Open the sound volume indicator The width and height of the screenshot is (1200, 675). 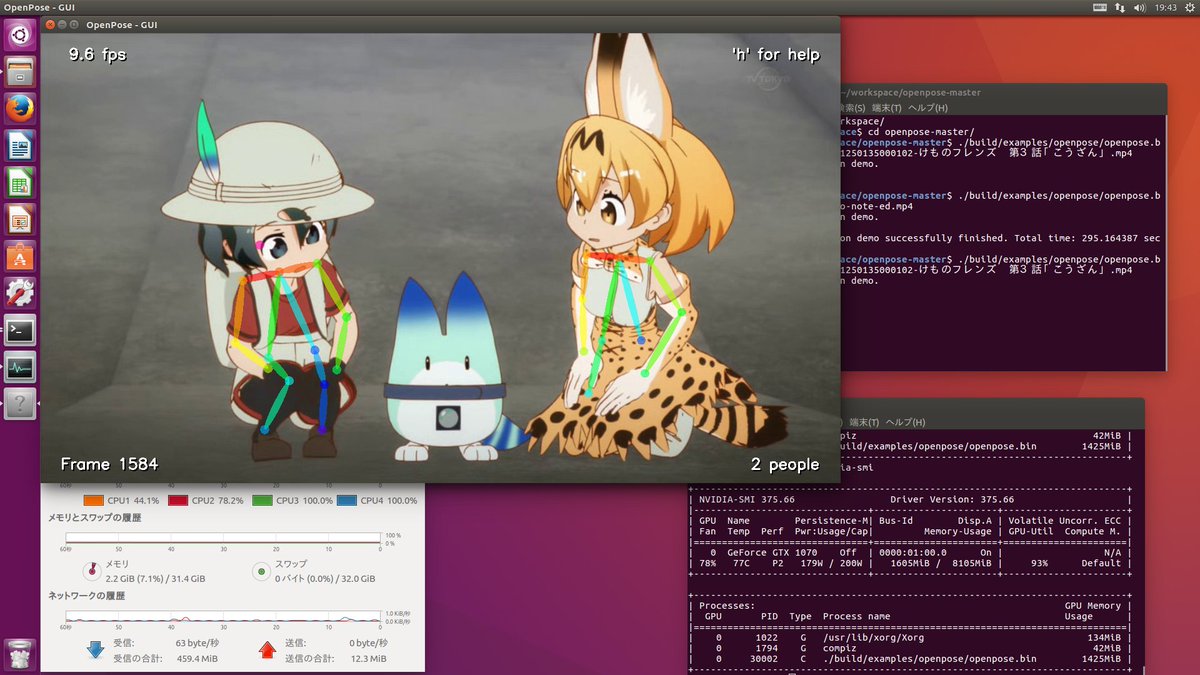coord(1141,7)
